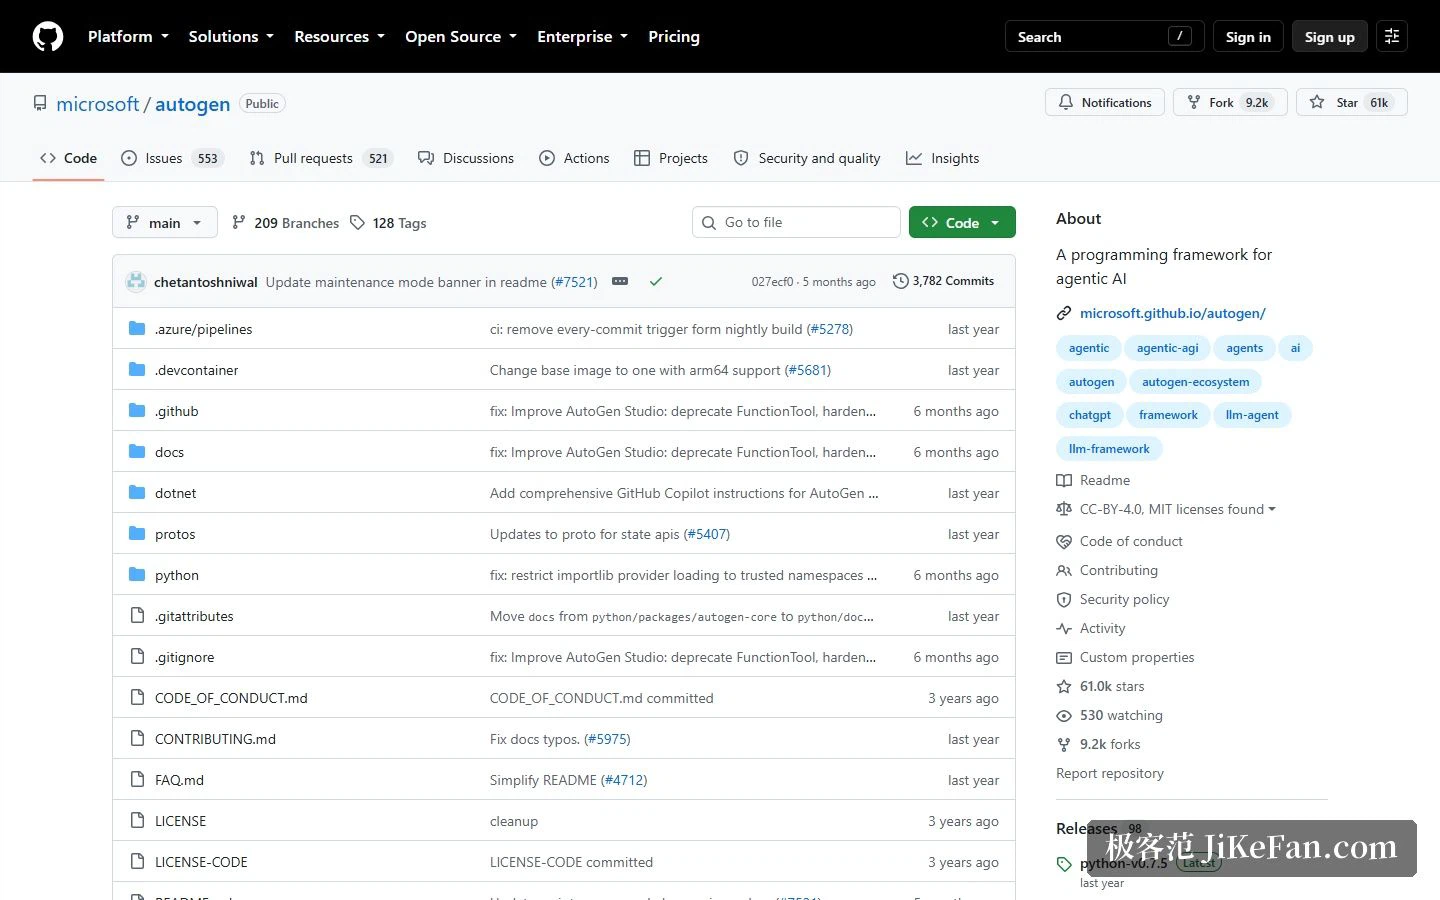Expand the Resources navigation menu

click(339, 37)
